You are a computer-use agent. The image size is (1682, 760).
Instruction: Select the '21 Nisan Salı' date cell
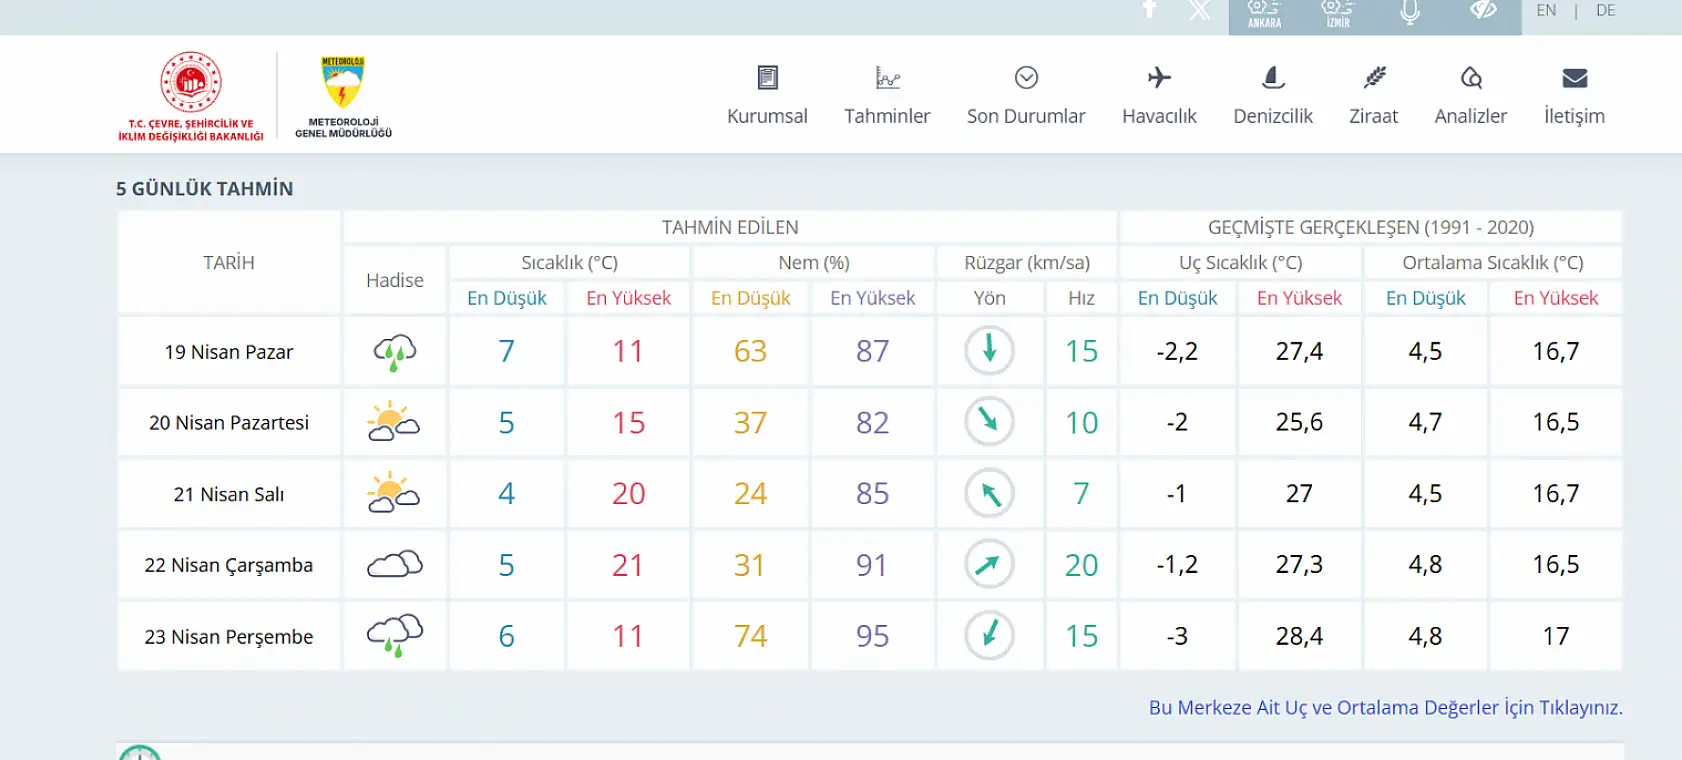pyautogui.click(x=229, y=494)
